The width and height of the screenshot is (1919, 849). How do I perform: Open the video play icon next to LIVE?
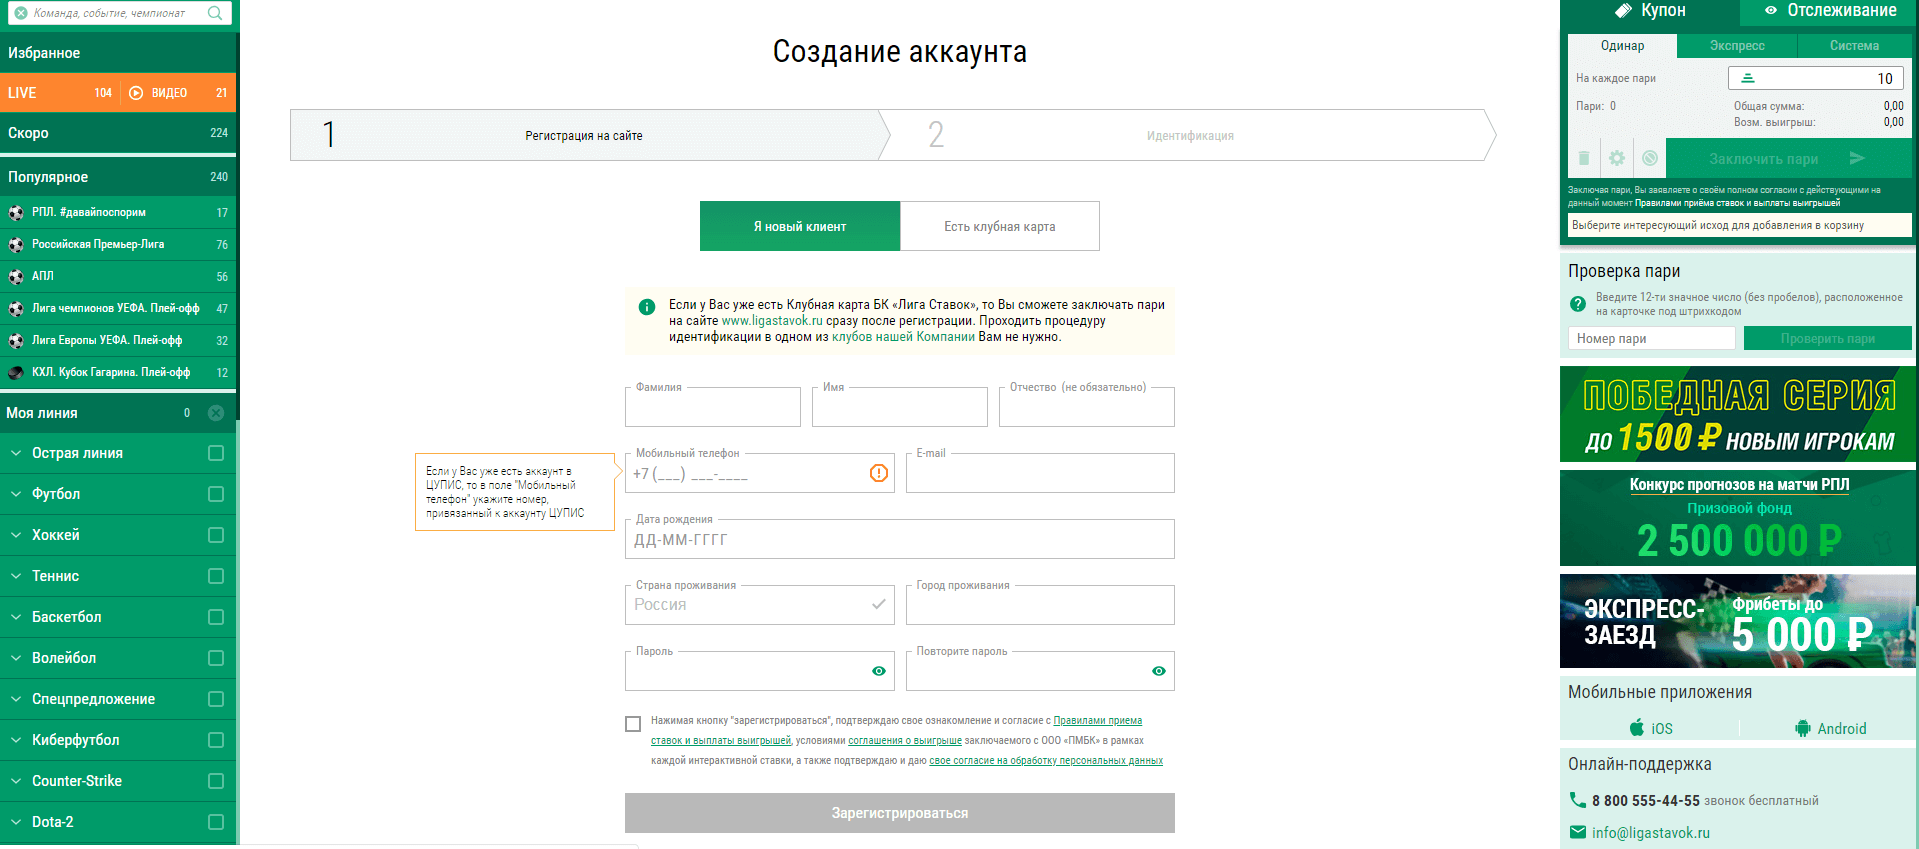[x=136, y=93]
